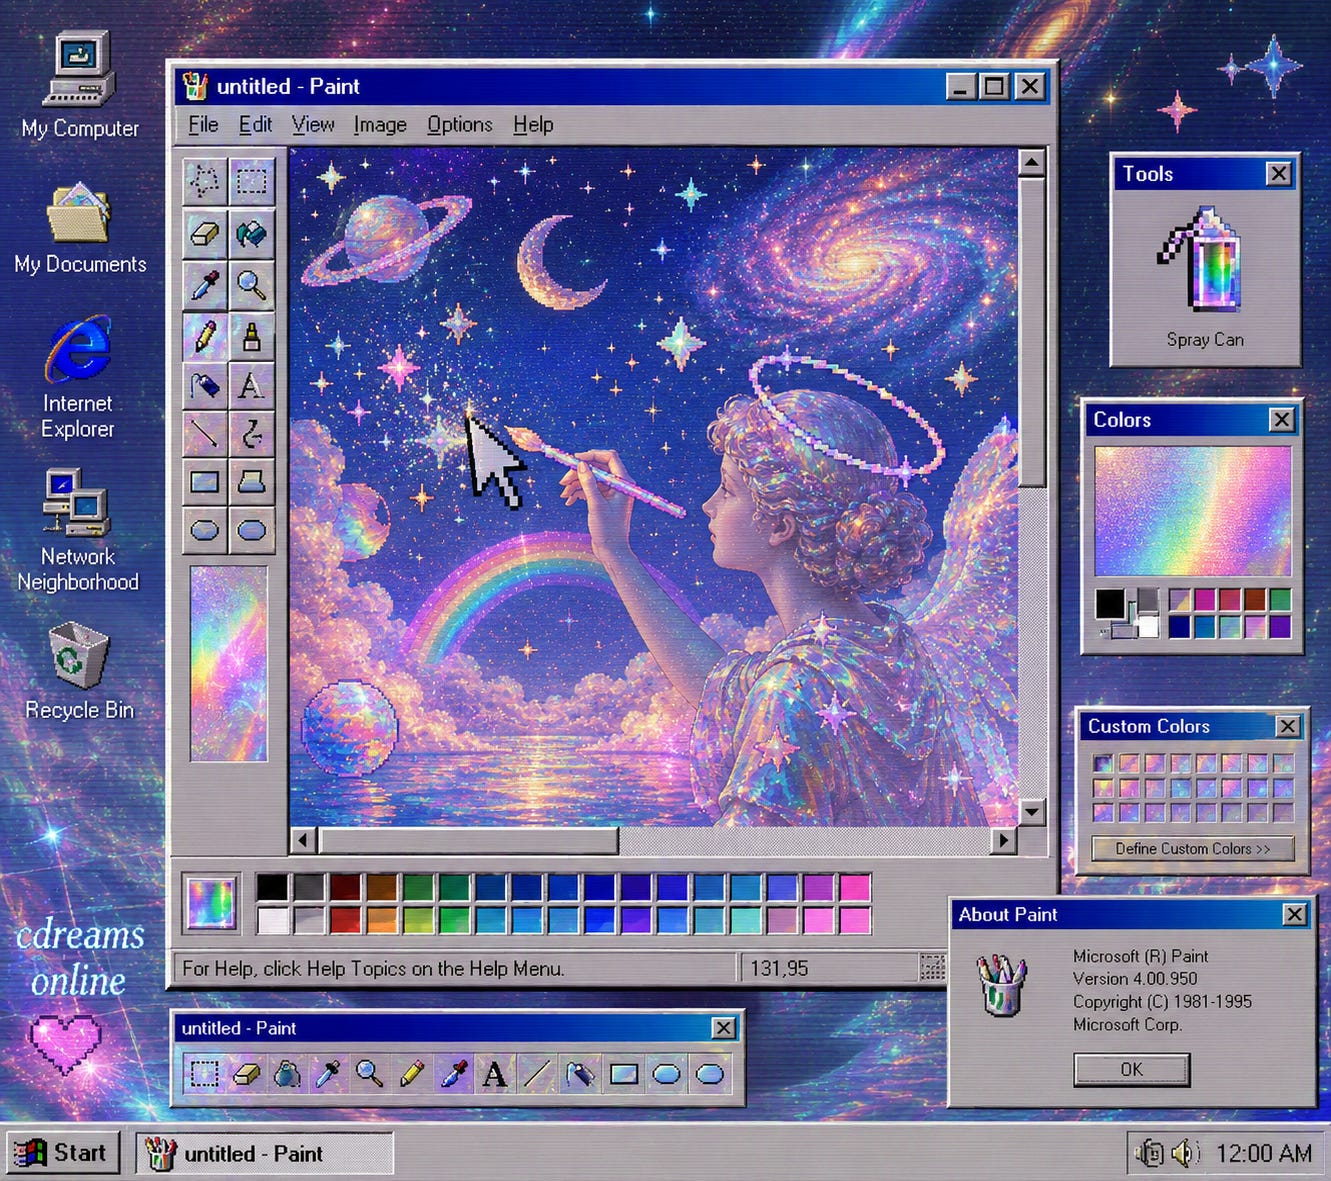Select dashed selection tool in horizontal tool strip
The height and width of the screenshot is (1181, 1331).
(x=204, y=1074)
